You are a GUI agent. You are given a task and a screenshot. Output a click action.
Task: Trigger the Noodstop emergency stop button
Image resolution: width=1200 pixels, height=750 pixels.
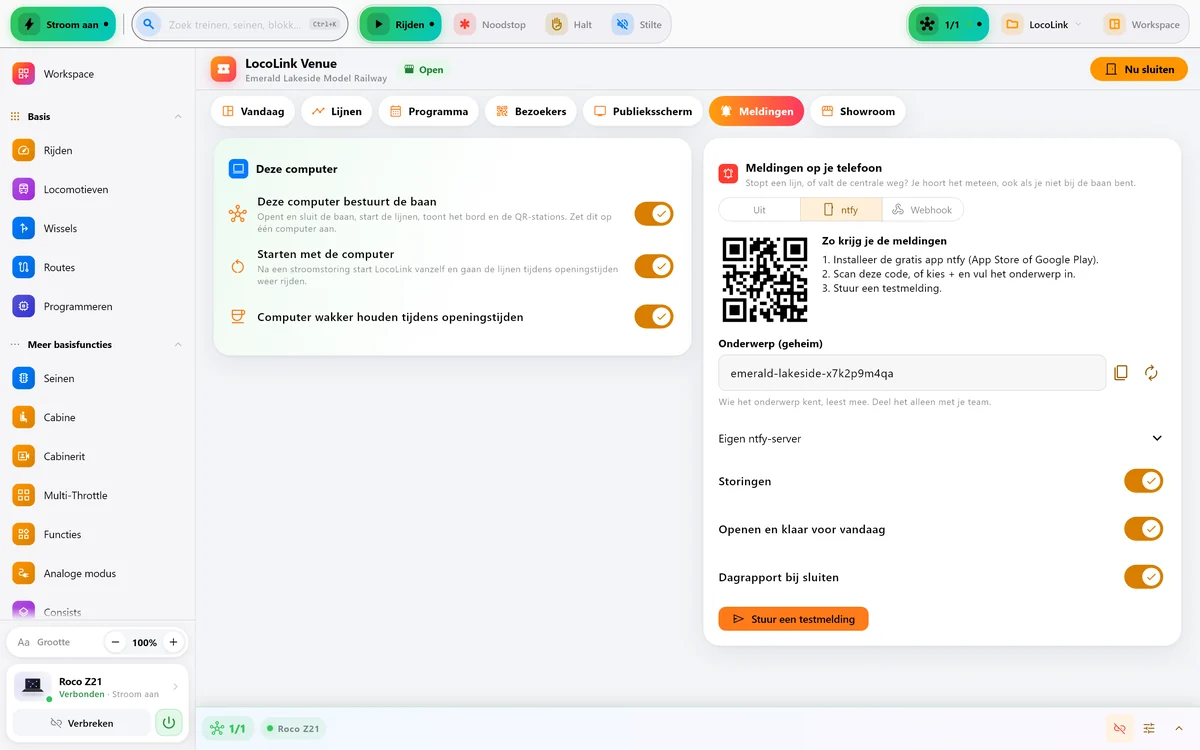[x=491, y=24]
